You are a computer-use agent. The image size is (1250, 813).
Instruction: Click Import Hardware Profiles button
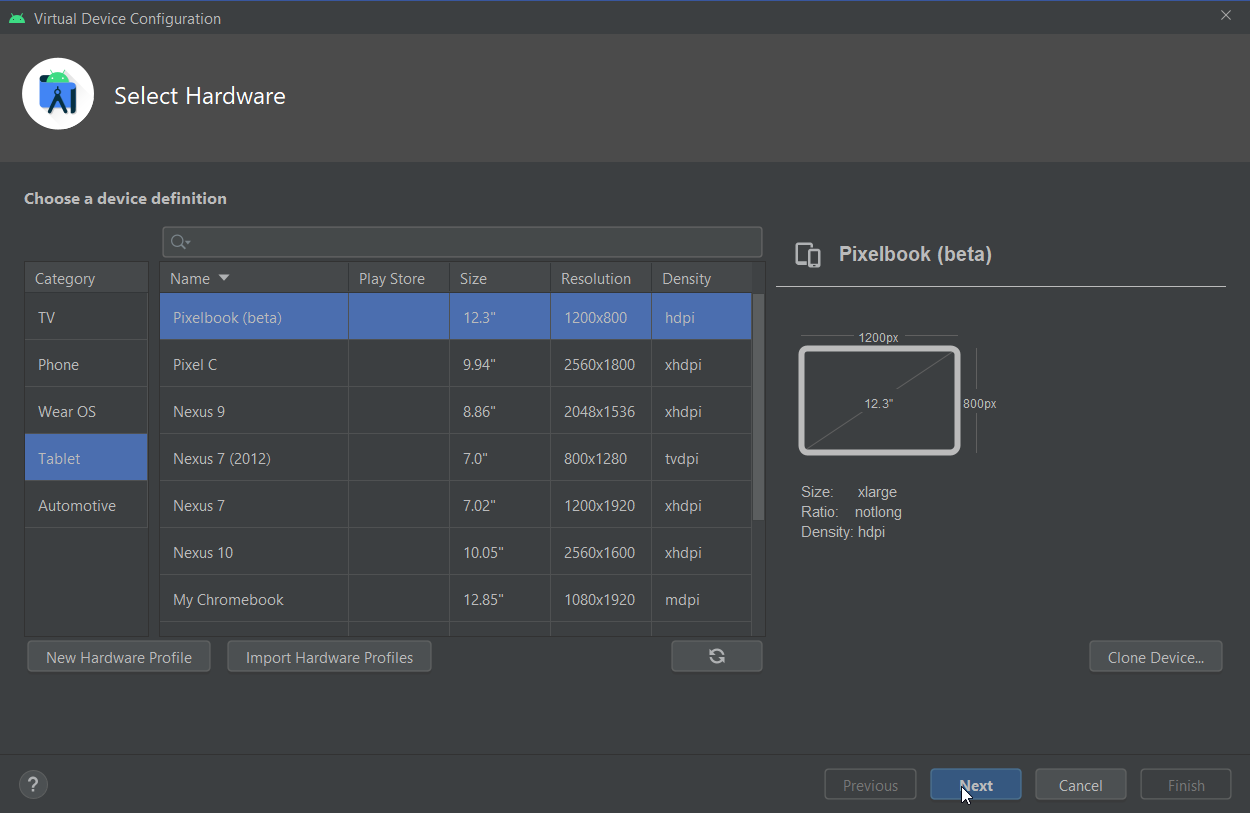329,657
